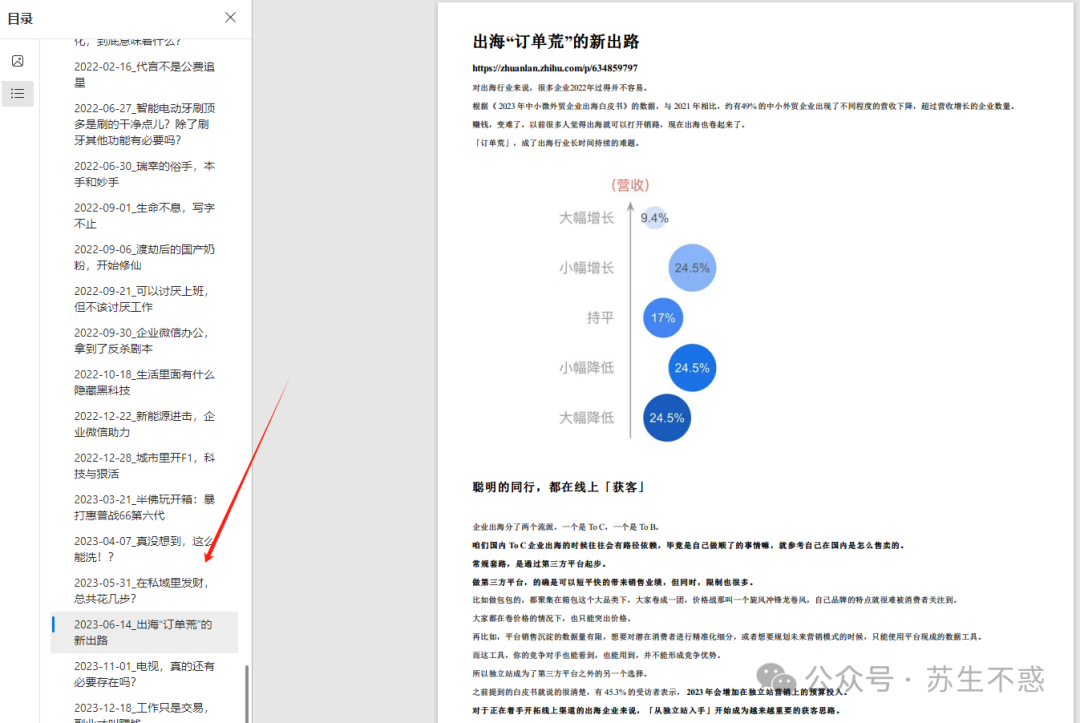Open 2022-10-18_生活里面有什么隐藏黑科技
Screen dimensions: 1080x723
tap(143, 382)
